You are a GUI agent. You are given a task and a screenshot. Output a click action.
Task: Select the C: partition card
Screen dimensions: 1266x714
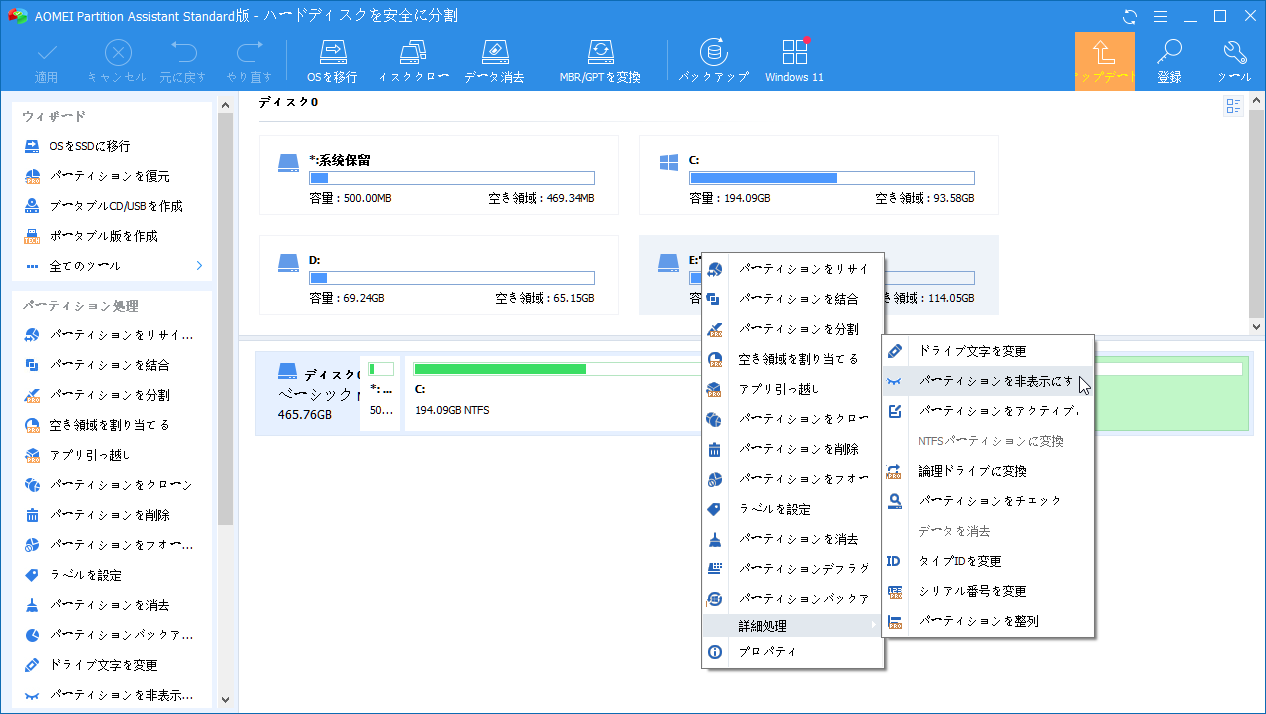[x=818, y=175]
